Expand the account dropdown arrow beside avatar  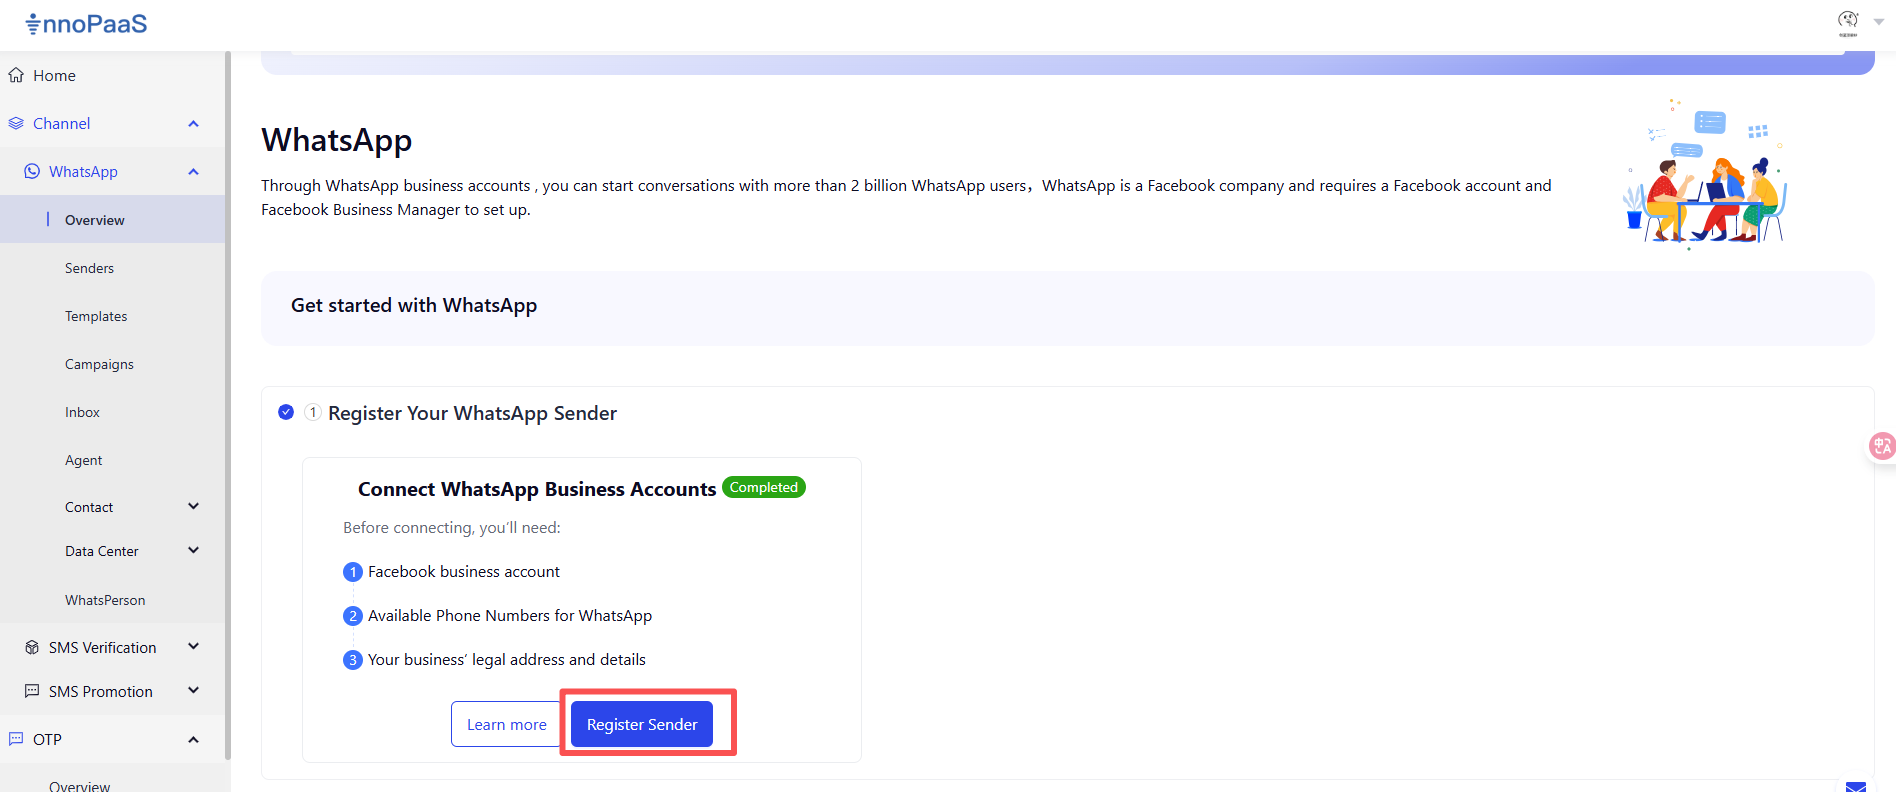1878,21
